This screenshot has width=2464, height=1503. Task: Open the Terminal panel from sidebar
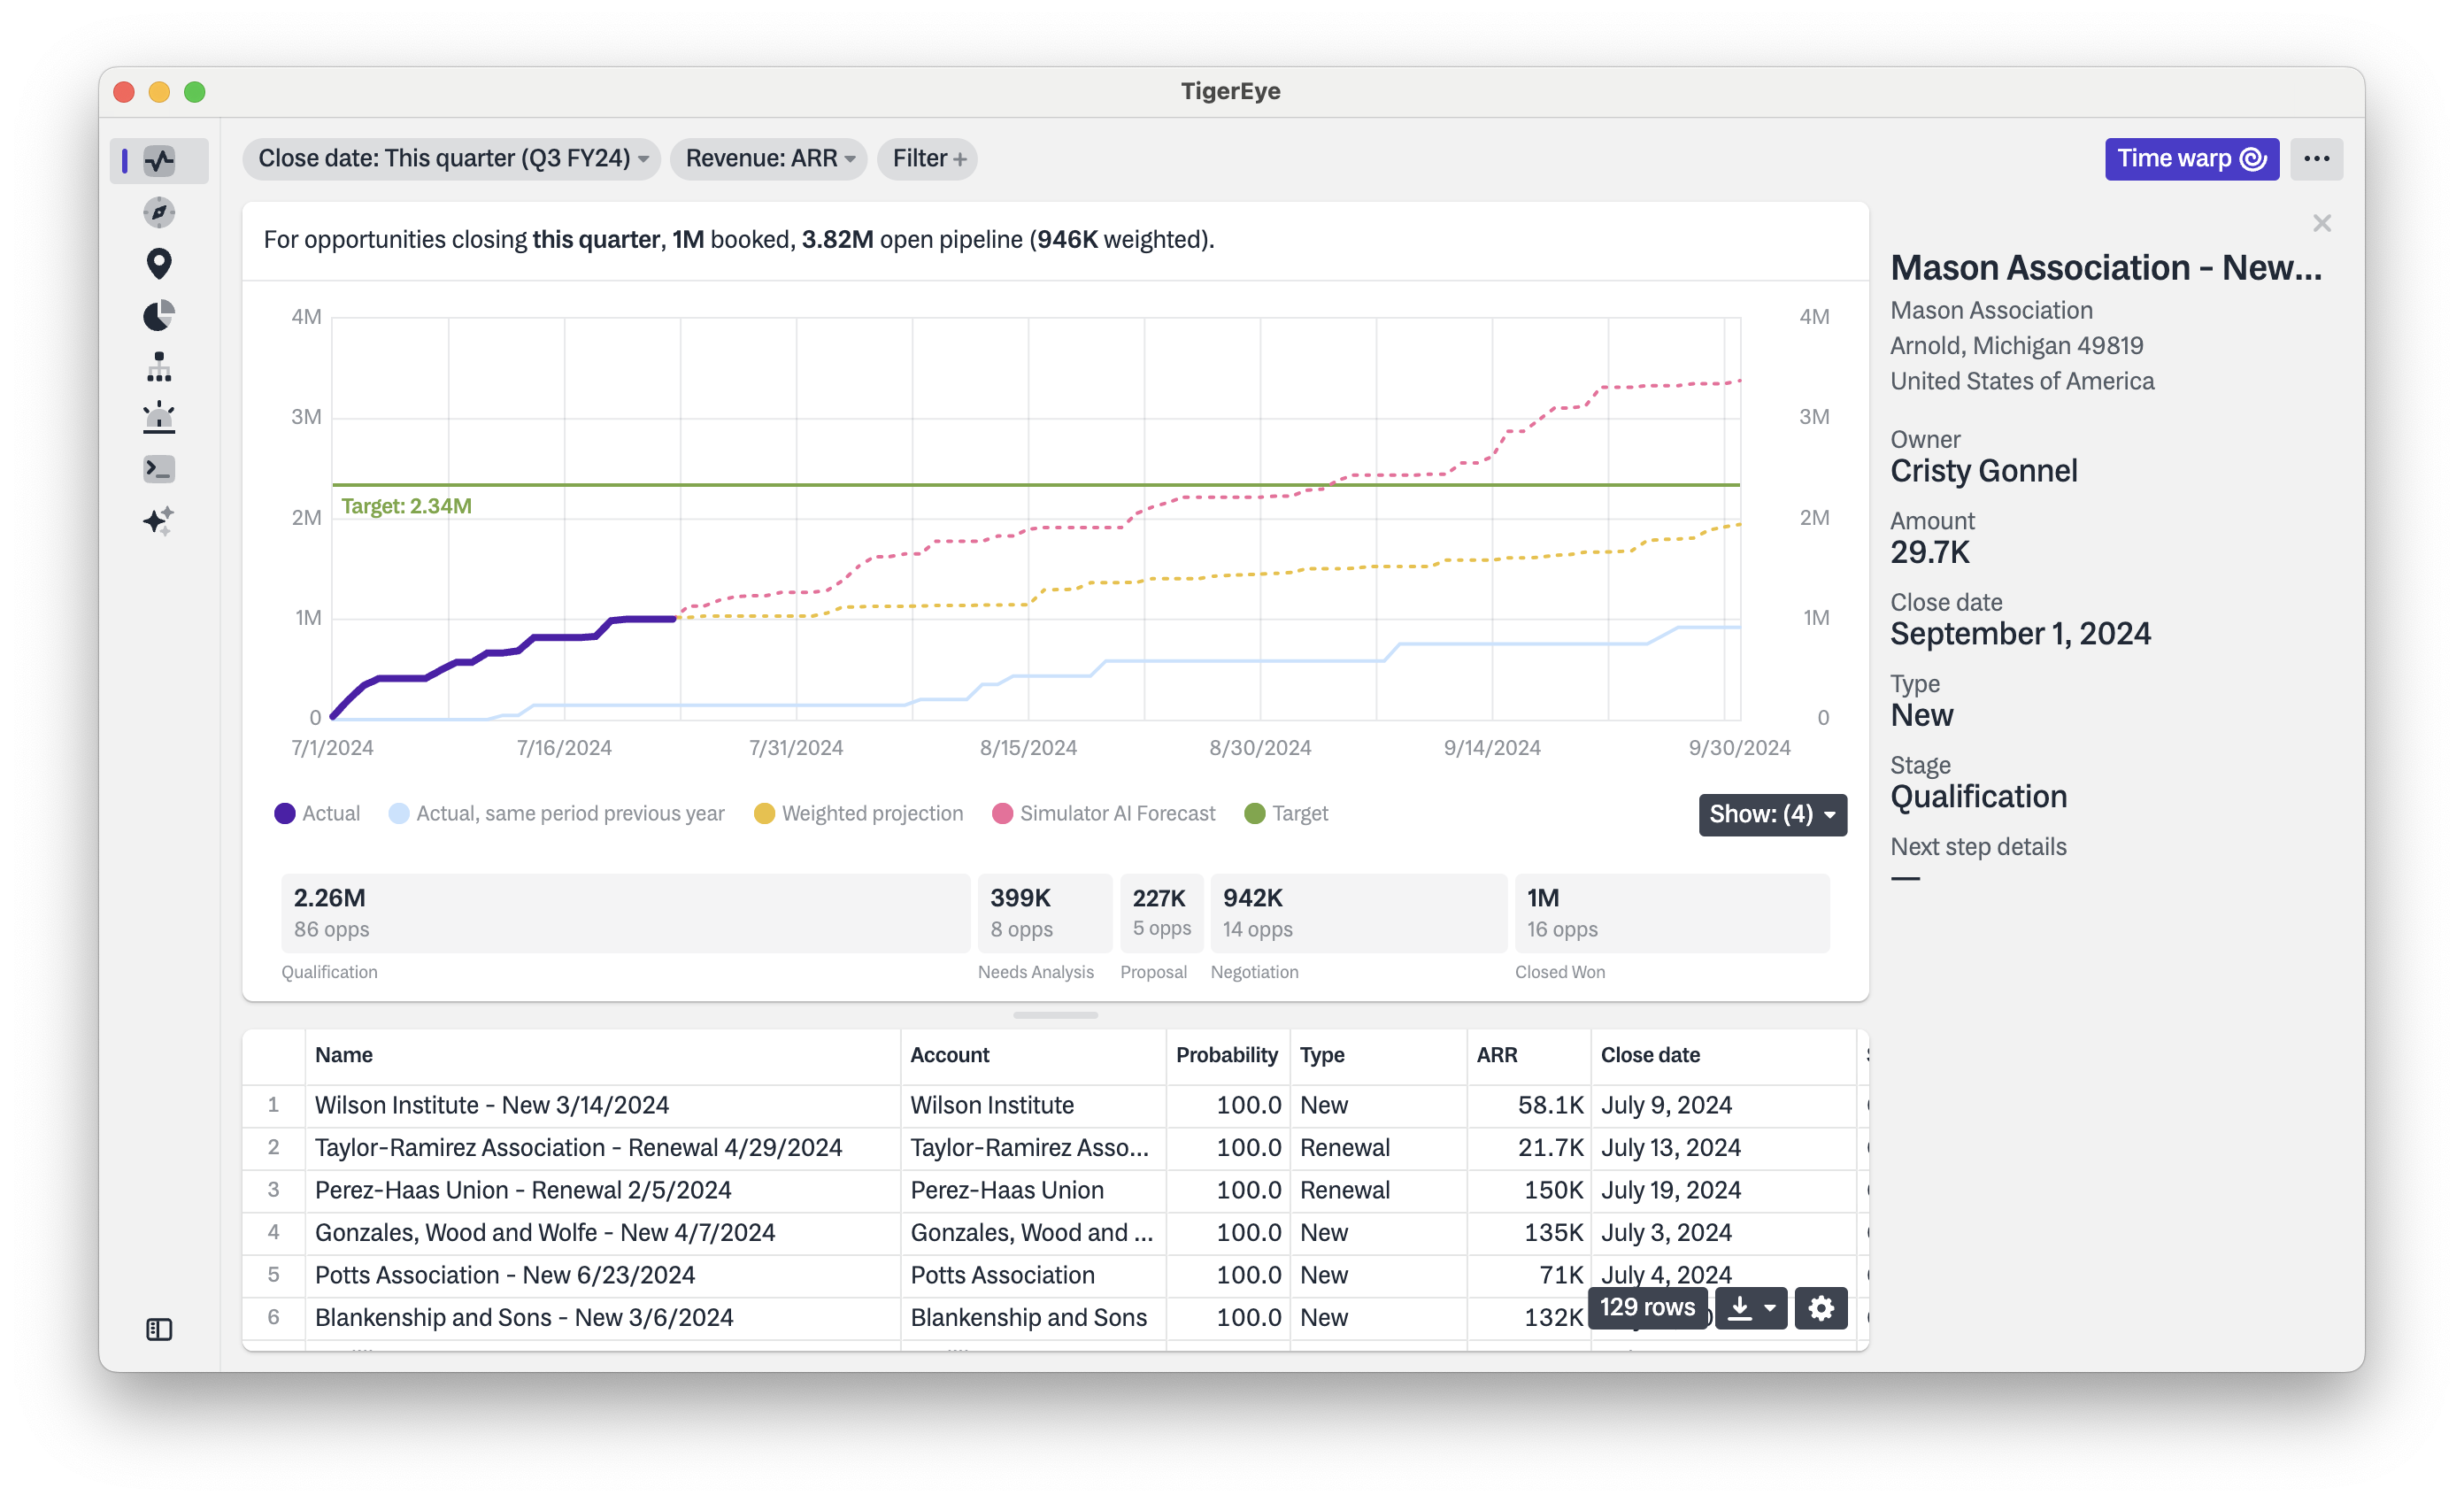point(159,469)
